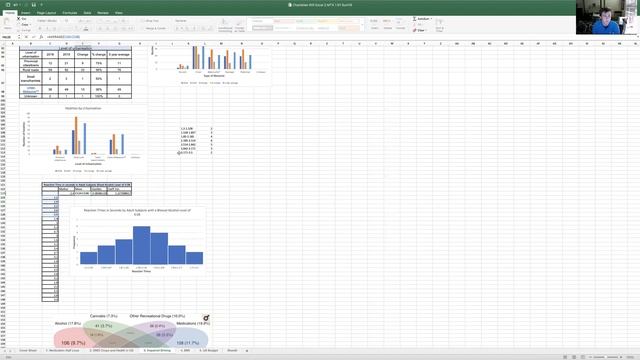This screenshot has height=360, width=640.
Task: Select the Cover Sheet worksheet tab
Action: pos(28,351)
